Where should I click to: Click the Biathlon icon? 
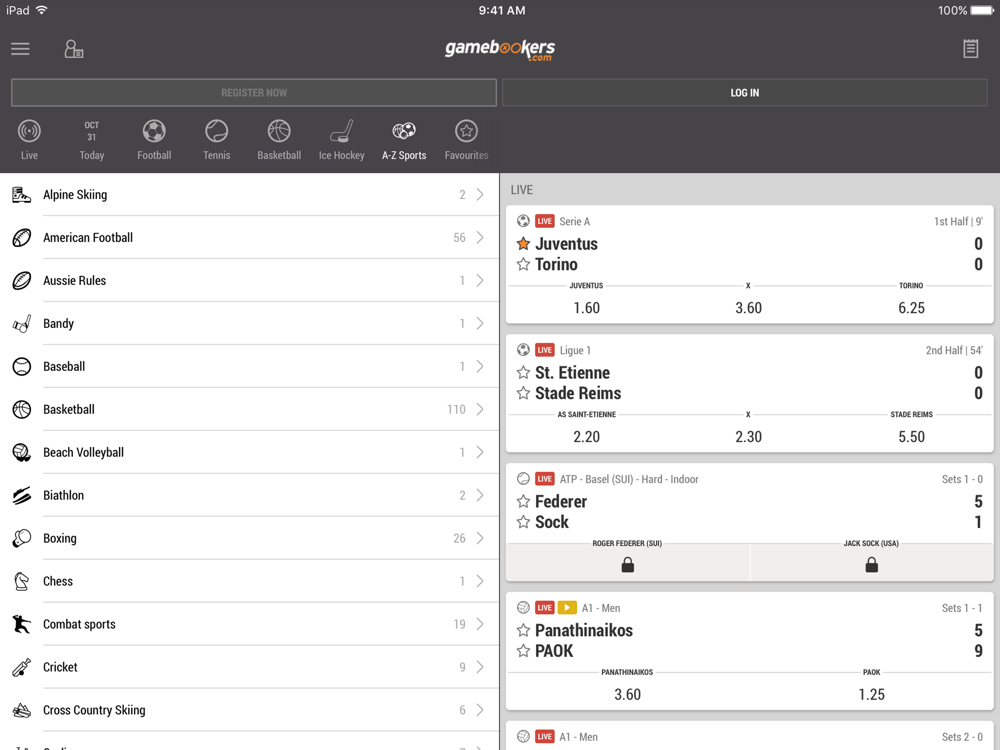(22, 496)
